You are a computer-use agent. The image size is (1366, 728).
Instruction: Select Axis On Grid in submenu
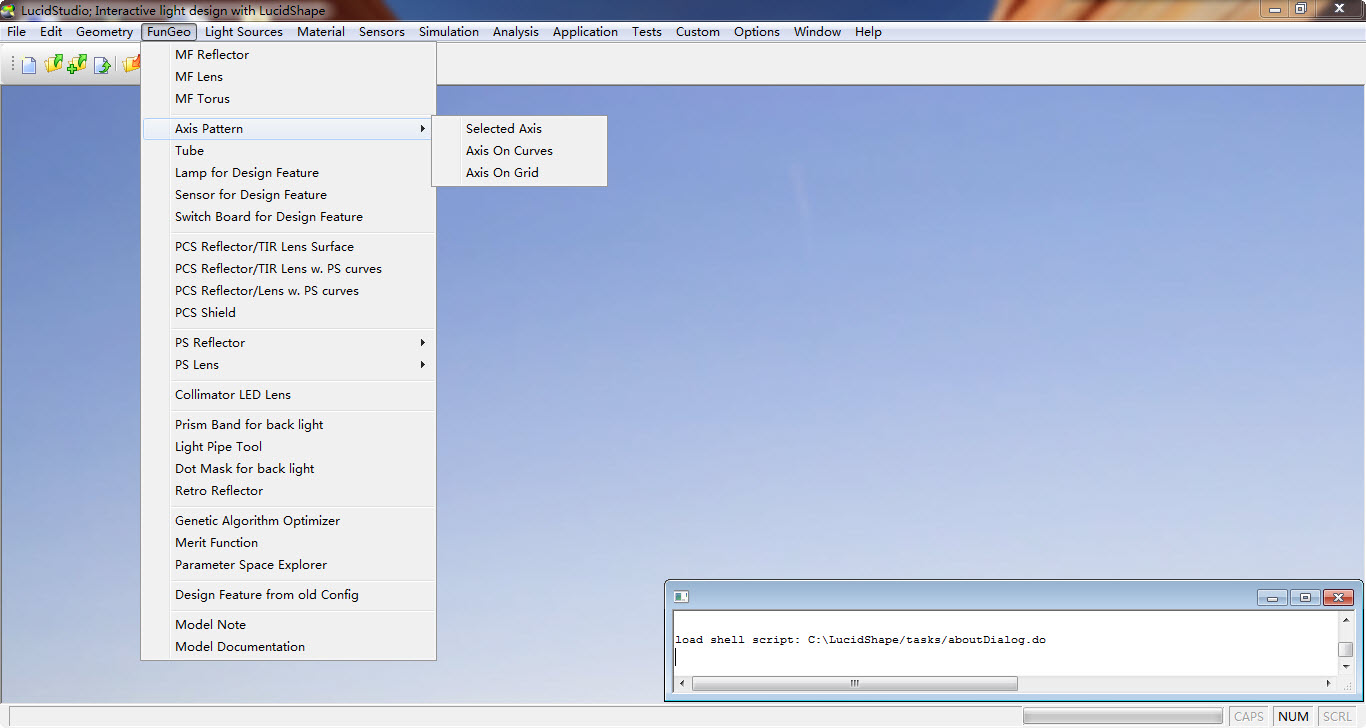[x=519, y=173]
